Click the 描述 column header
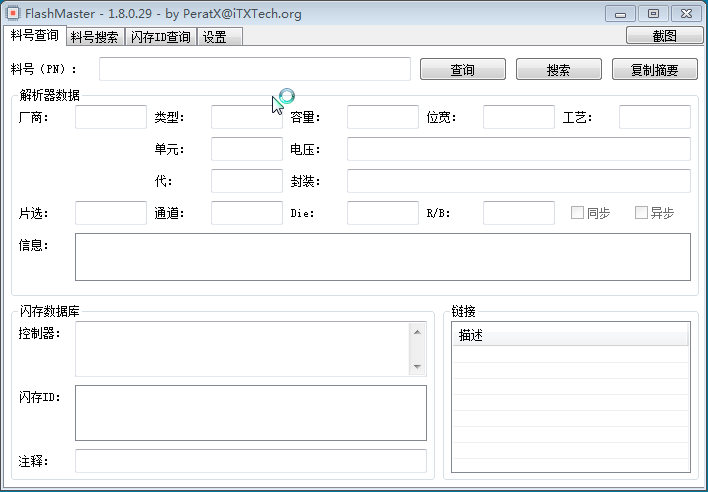708x492 pixels. click(570, 336)
